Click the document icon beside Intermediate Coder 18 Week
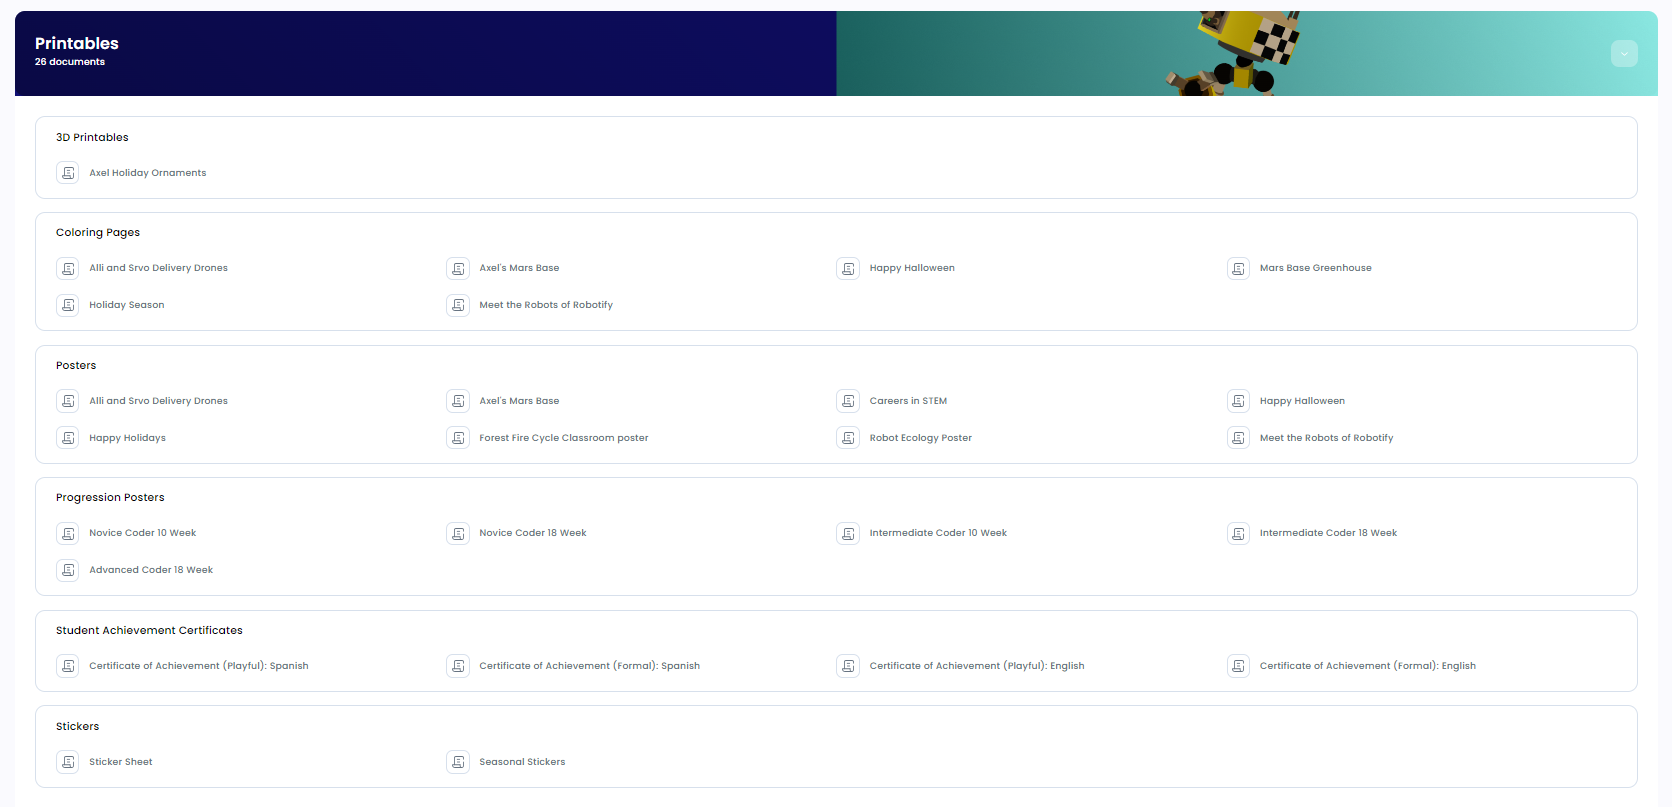The height and width of the screenshot is (807, 1672). coord(1238,533)
